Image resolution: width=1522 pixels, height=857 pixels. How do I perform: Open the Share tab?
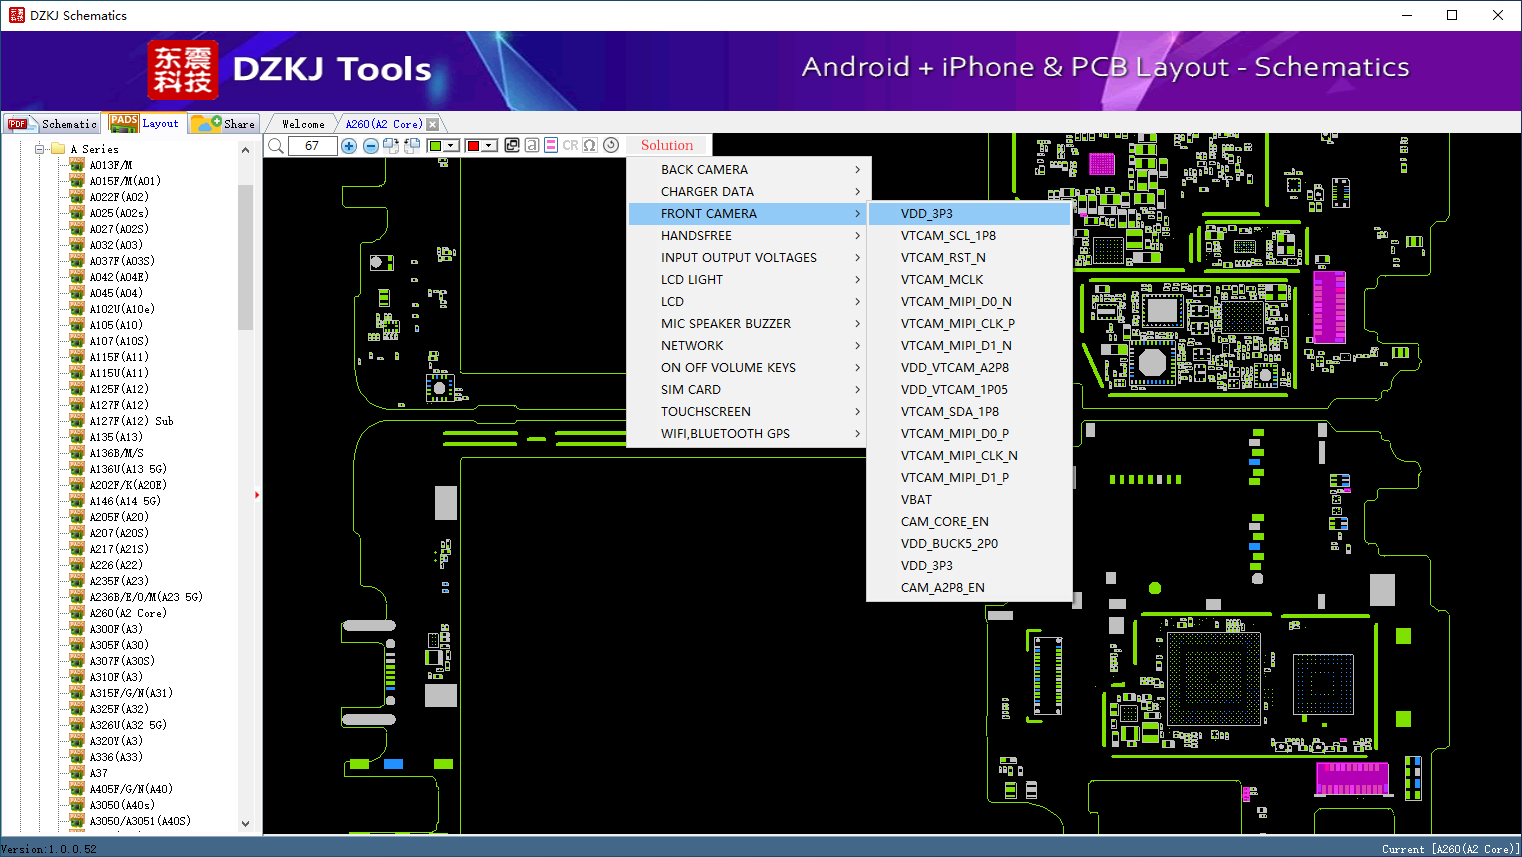coord(224,124)
